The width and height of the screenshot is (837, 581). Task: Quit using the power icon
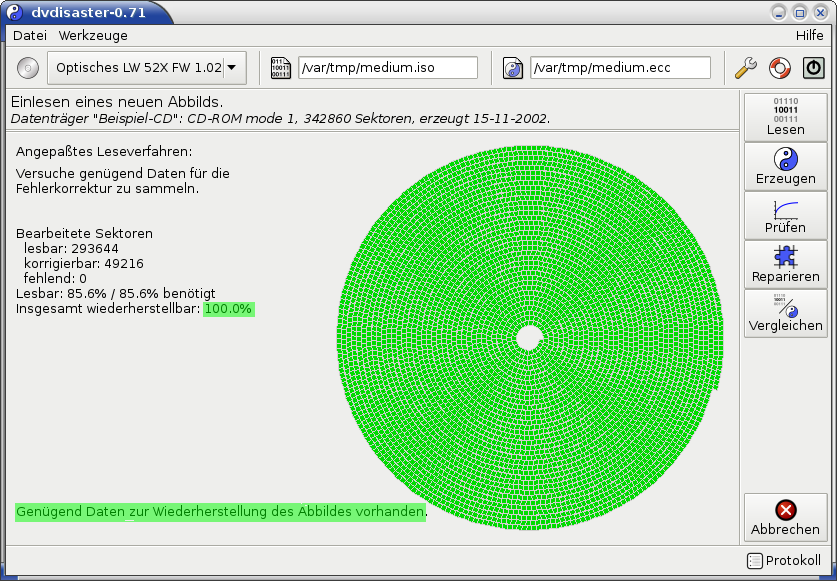pos(814,68)
